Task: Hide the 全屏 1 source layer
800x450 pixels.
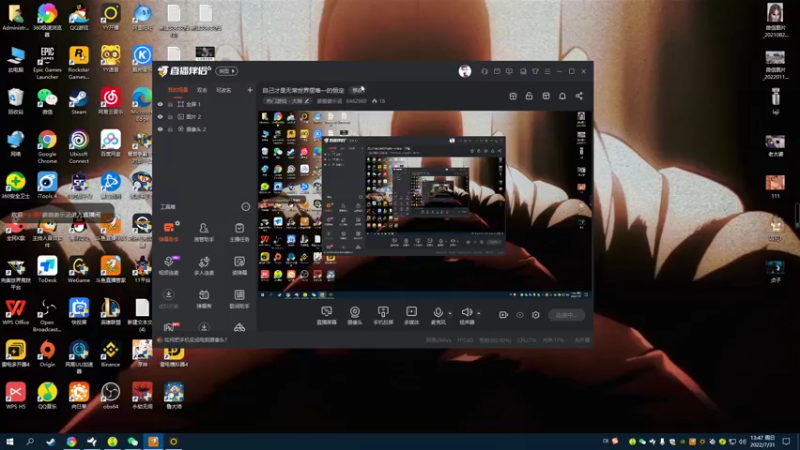Action: [160, 104]
